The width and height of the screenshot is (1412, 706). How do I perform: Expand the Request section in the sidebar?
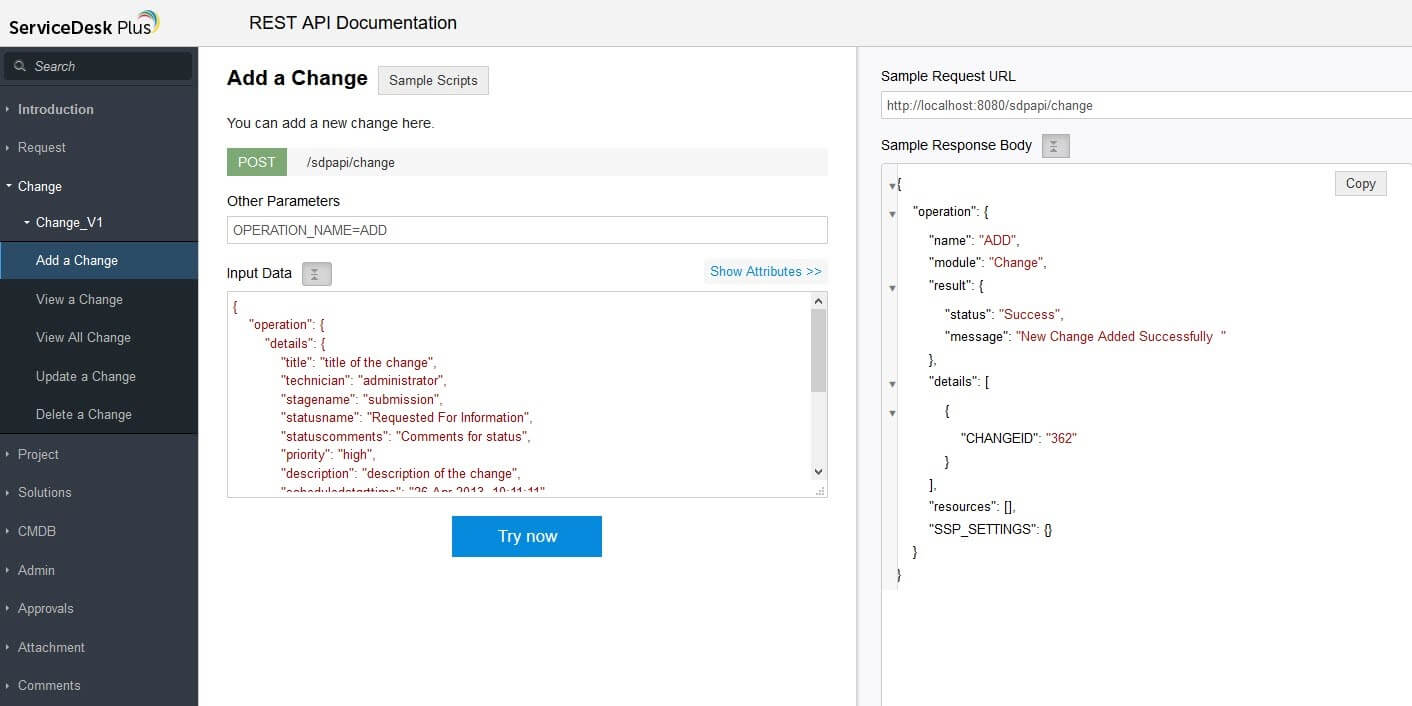point(7,148)
